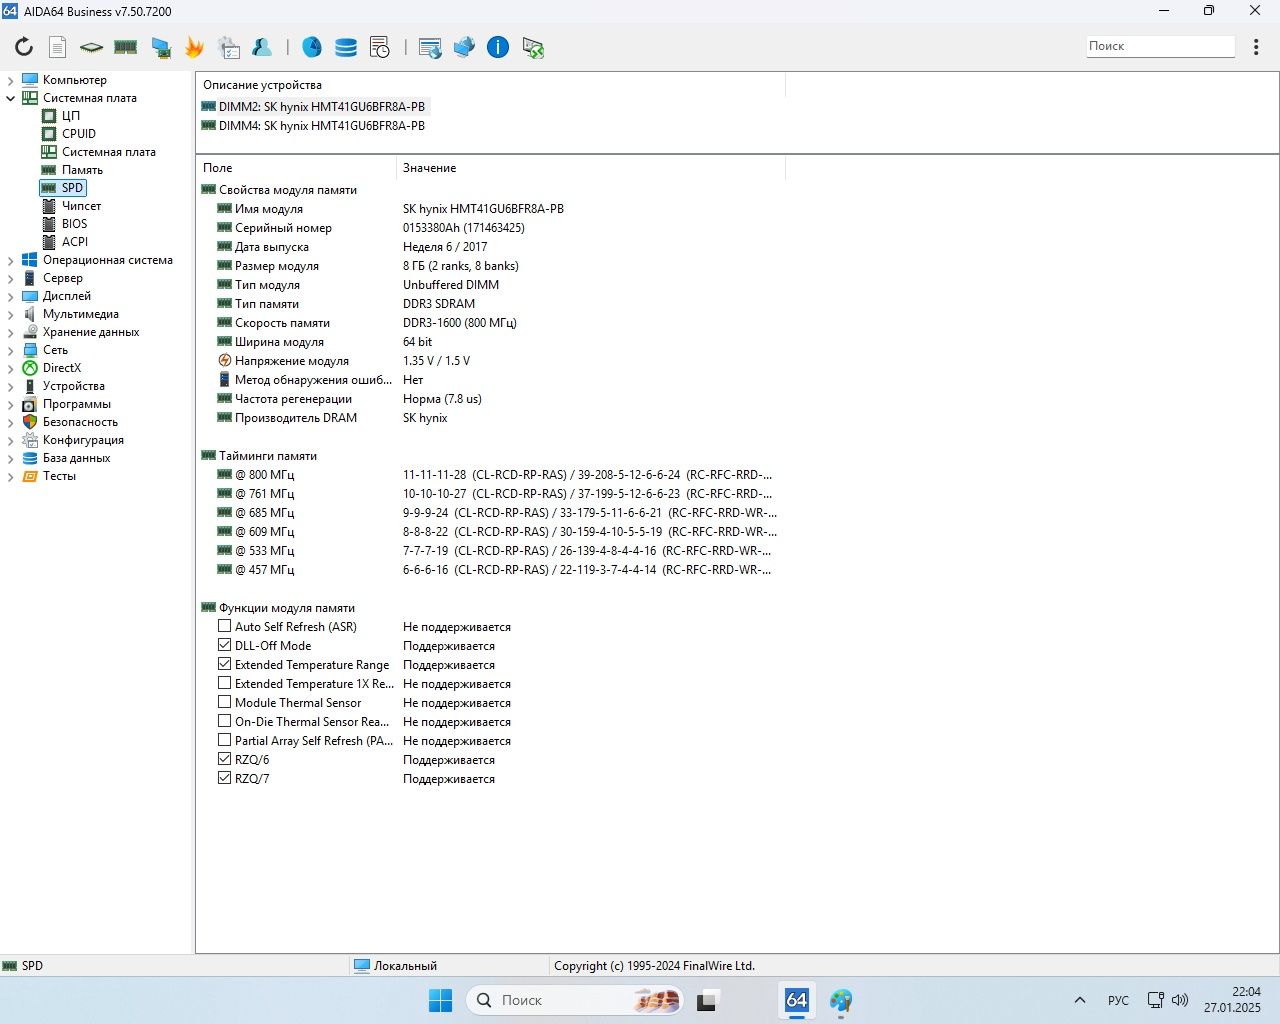Expand the Мультимедиа tree node
Viewport: 1280px width, 1024px height.
click(x=11, y=314)
